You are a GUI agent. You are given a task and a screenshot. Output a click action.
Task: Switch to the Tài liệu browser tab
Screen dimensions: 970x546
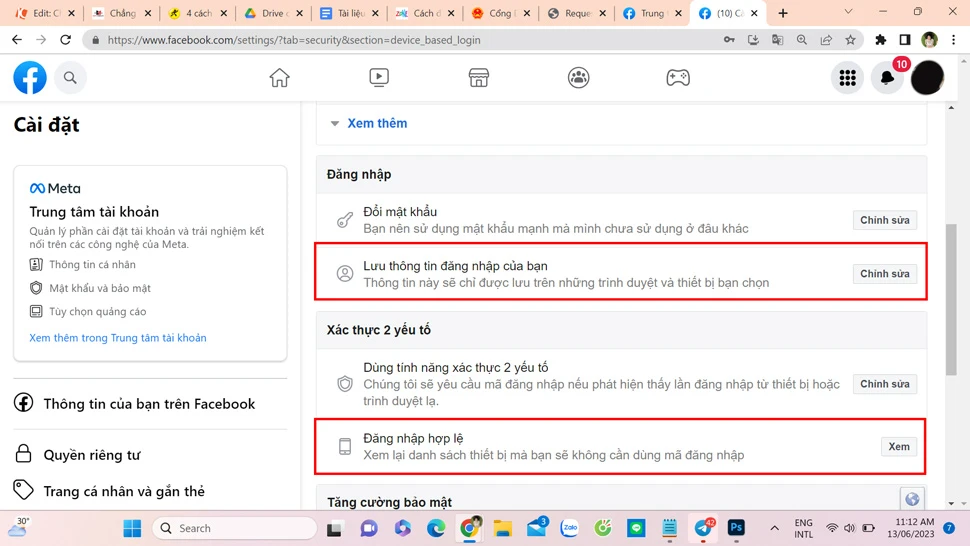[349, 13]
